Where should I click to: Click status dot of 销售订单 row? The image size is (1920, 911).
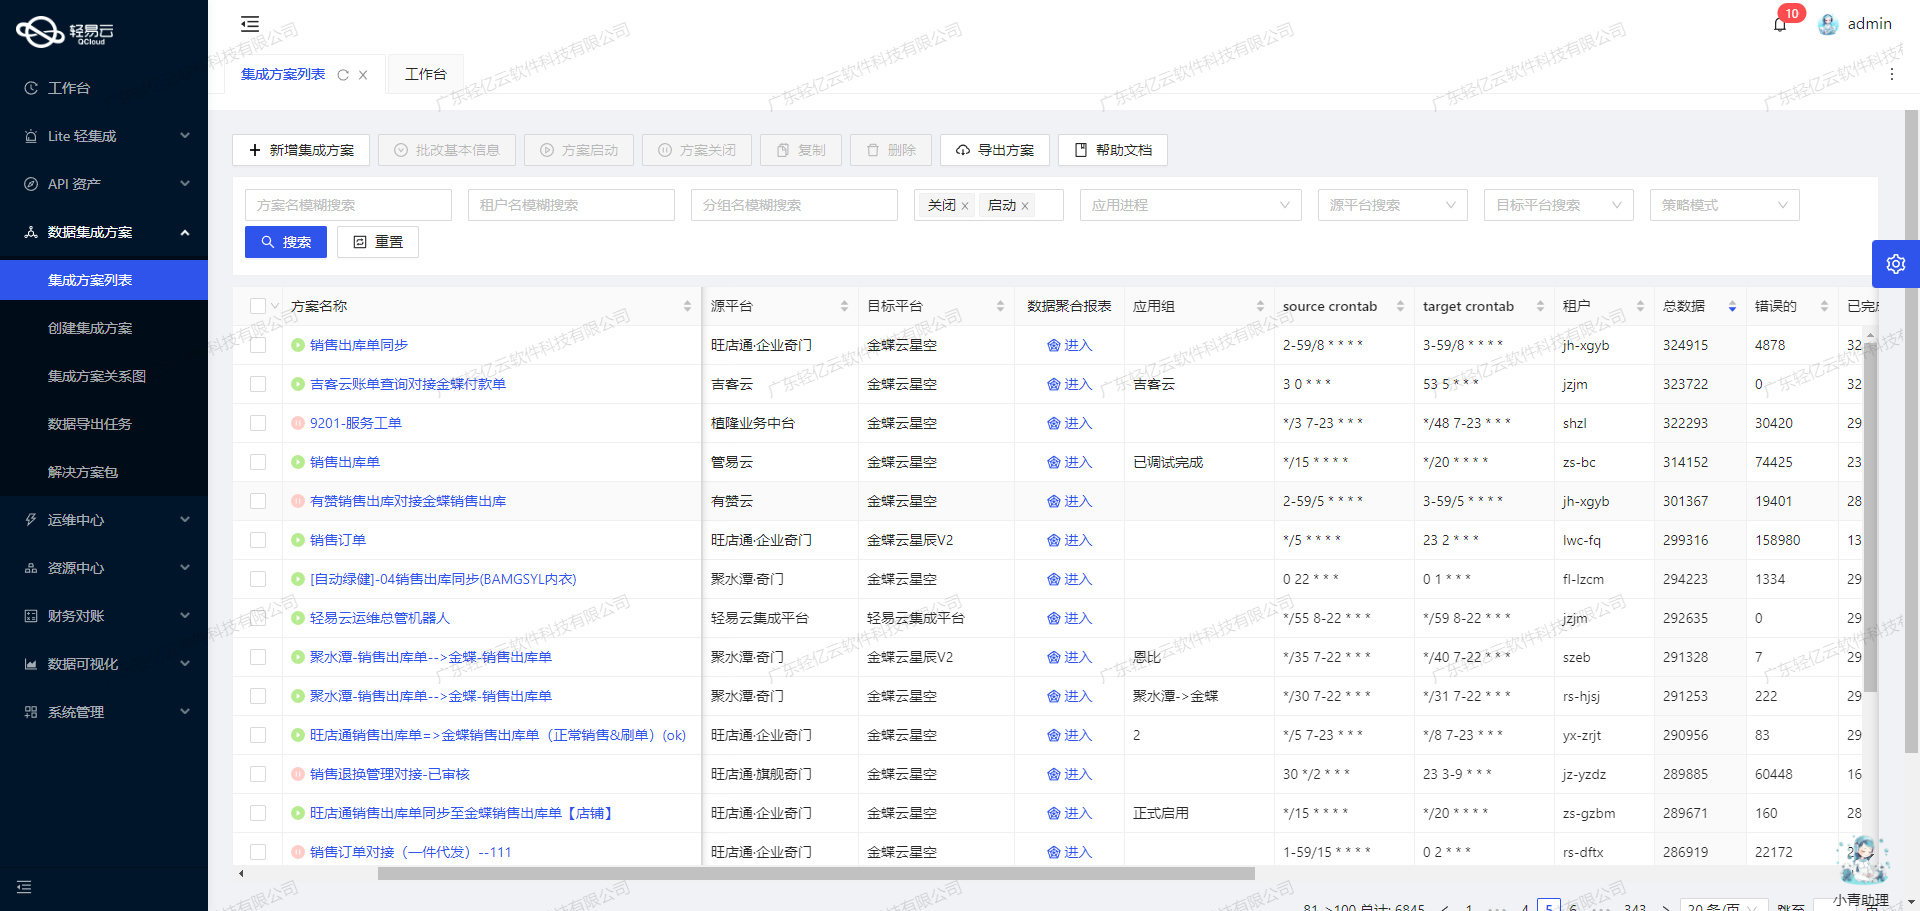[297, 540]
